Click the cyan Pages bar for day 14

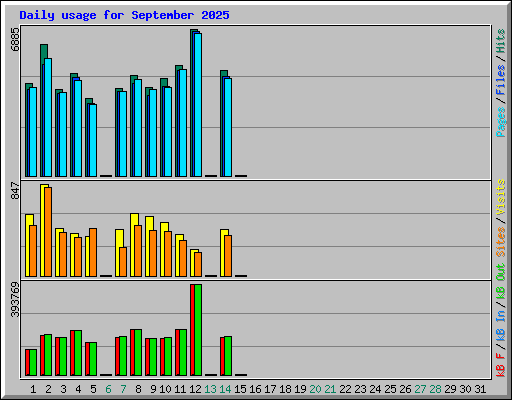click(228, 127)
